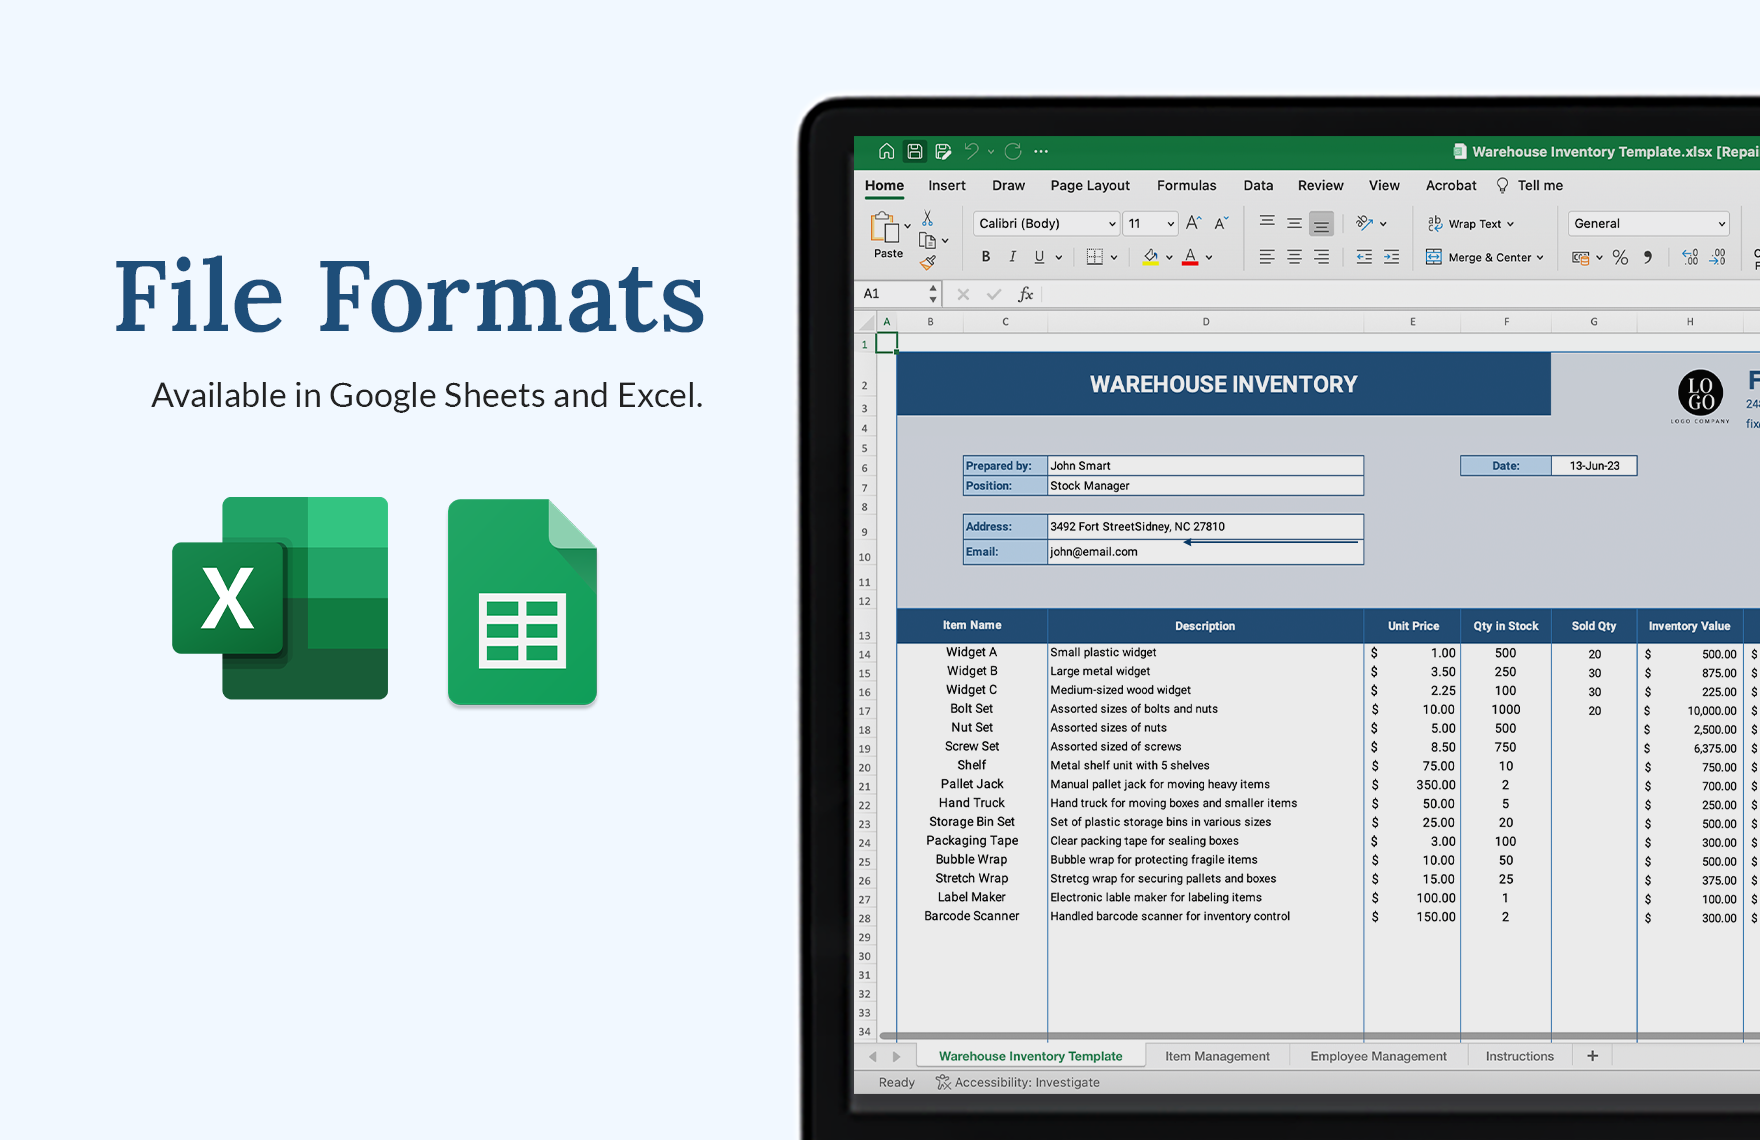Open the Font Color dropdown arrow
The height and width of the screenshot is (1140, 1760).
(1210, 257)
